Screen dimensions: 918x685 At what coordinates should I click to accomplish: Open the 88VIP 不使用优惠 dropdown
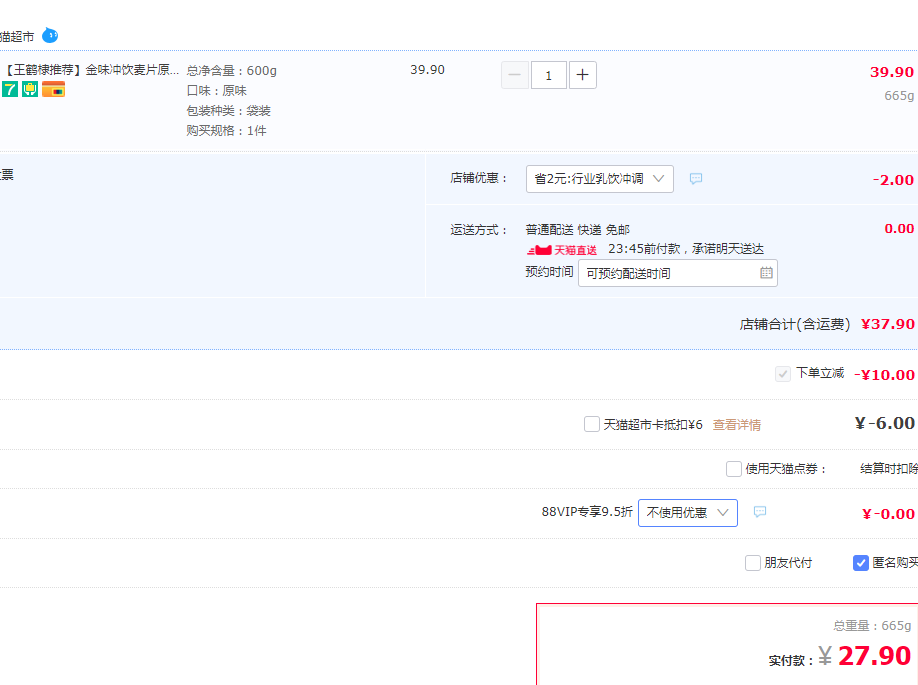coord(688,513)
